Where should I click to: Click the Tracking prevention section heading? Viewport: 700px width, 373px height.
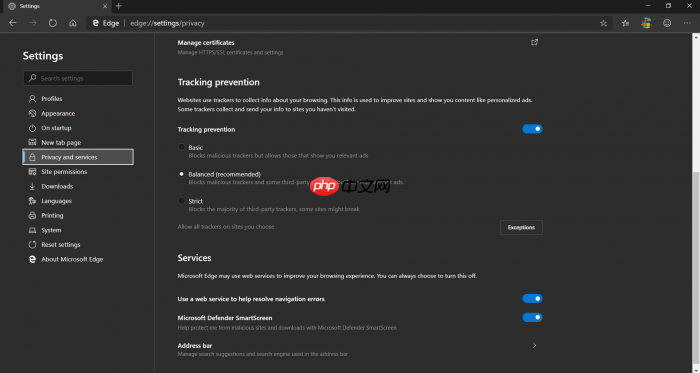[218, 82]
